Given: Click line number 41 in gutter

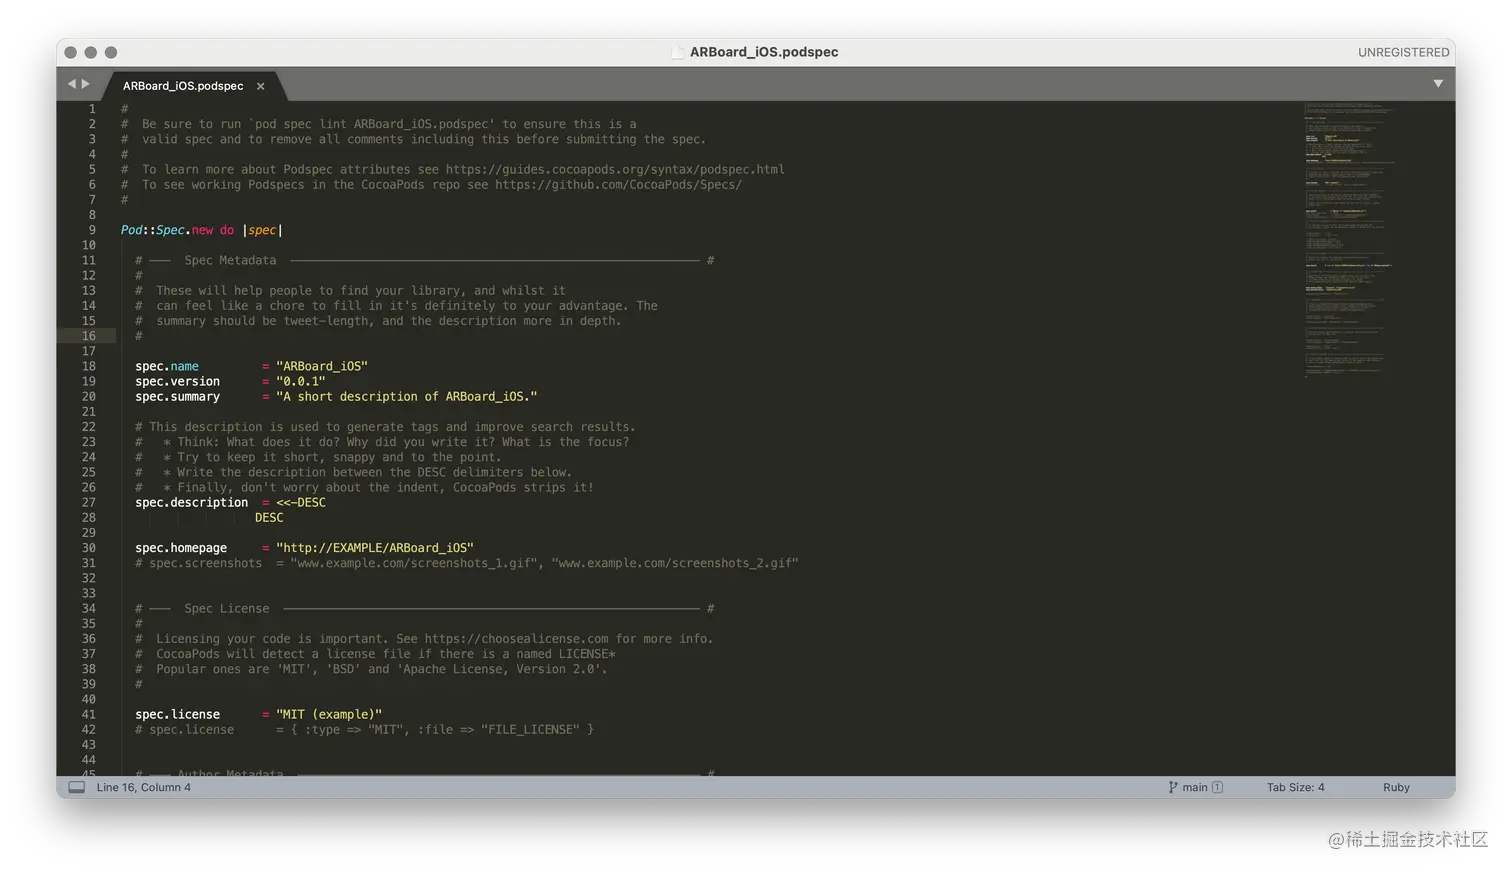Looking at the screenshot, I should click(89, 715).
